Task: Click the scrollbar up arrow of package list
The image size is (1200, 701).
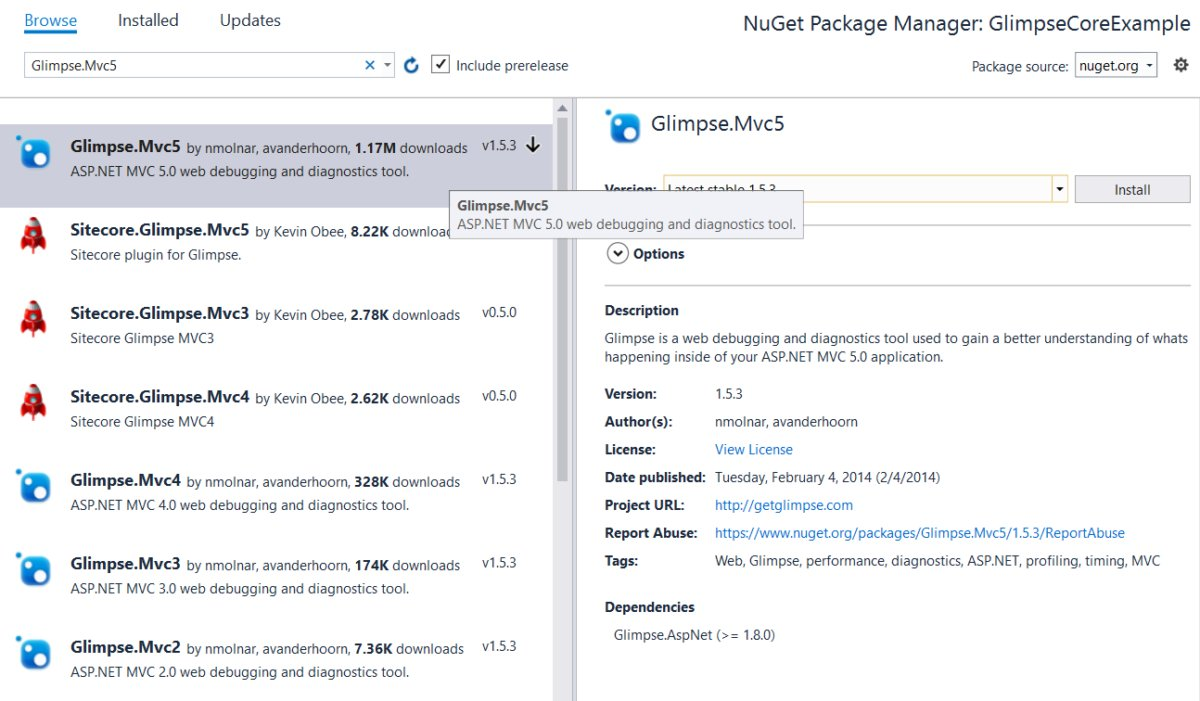Action: (562, 107)
